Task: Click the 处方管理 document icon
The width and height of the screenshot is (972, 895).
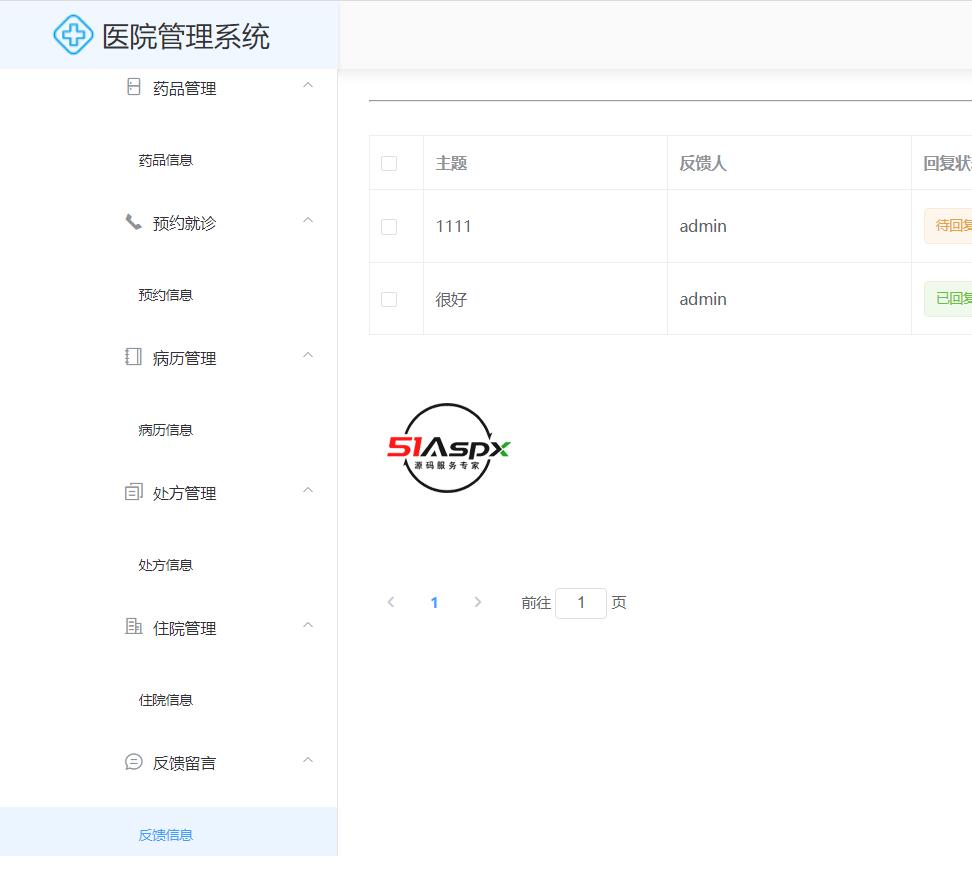Action: coord(133,492)
